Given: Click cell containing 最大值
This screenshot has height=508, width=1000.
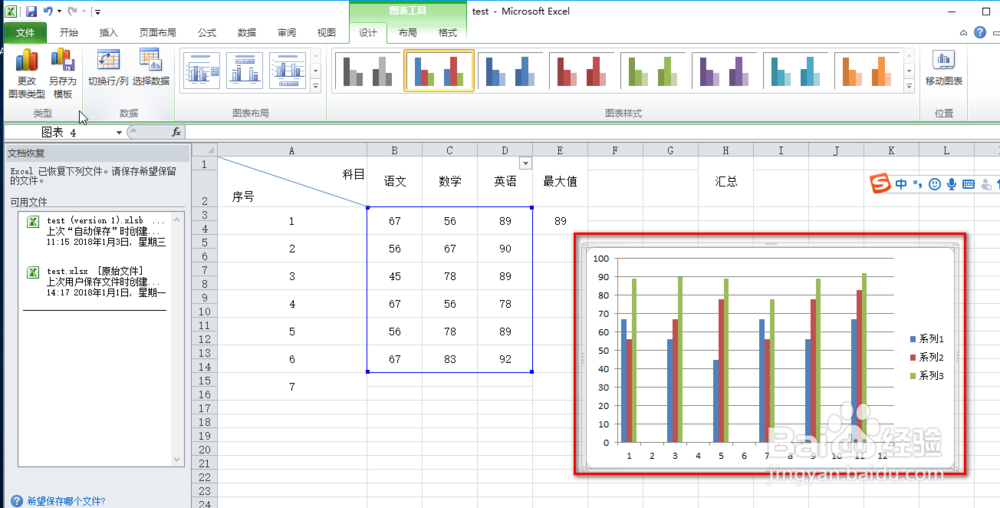Looking at the screenshot, I should (560, 182).
